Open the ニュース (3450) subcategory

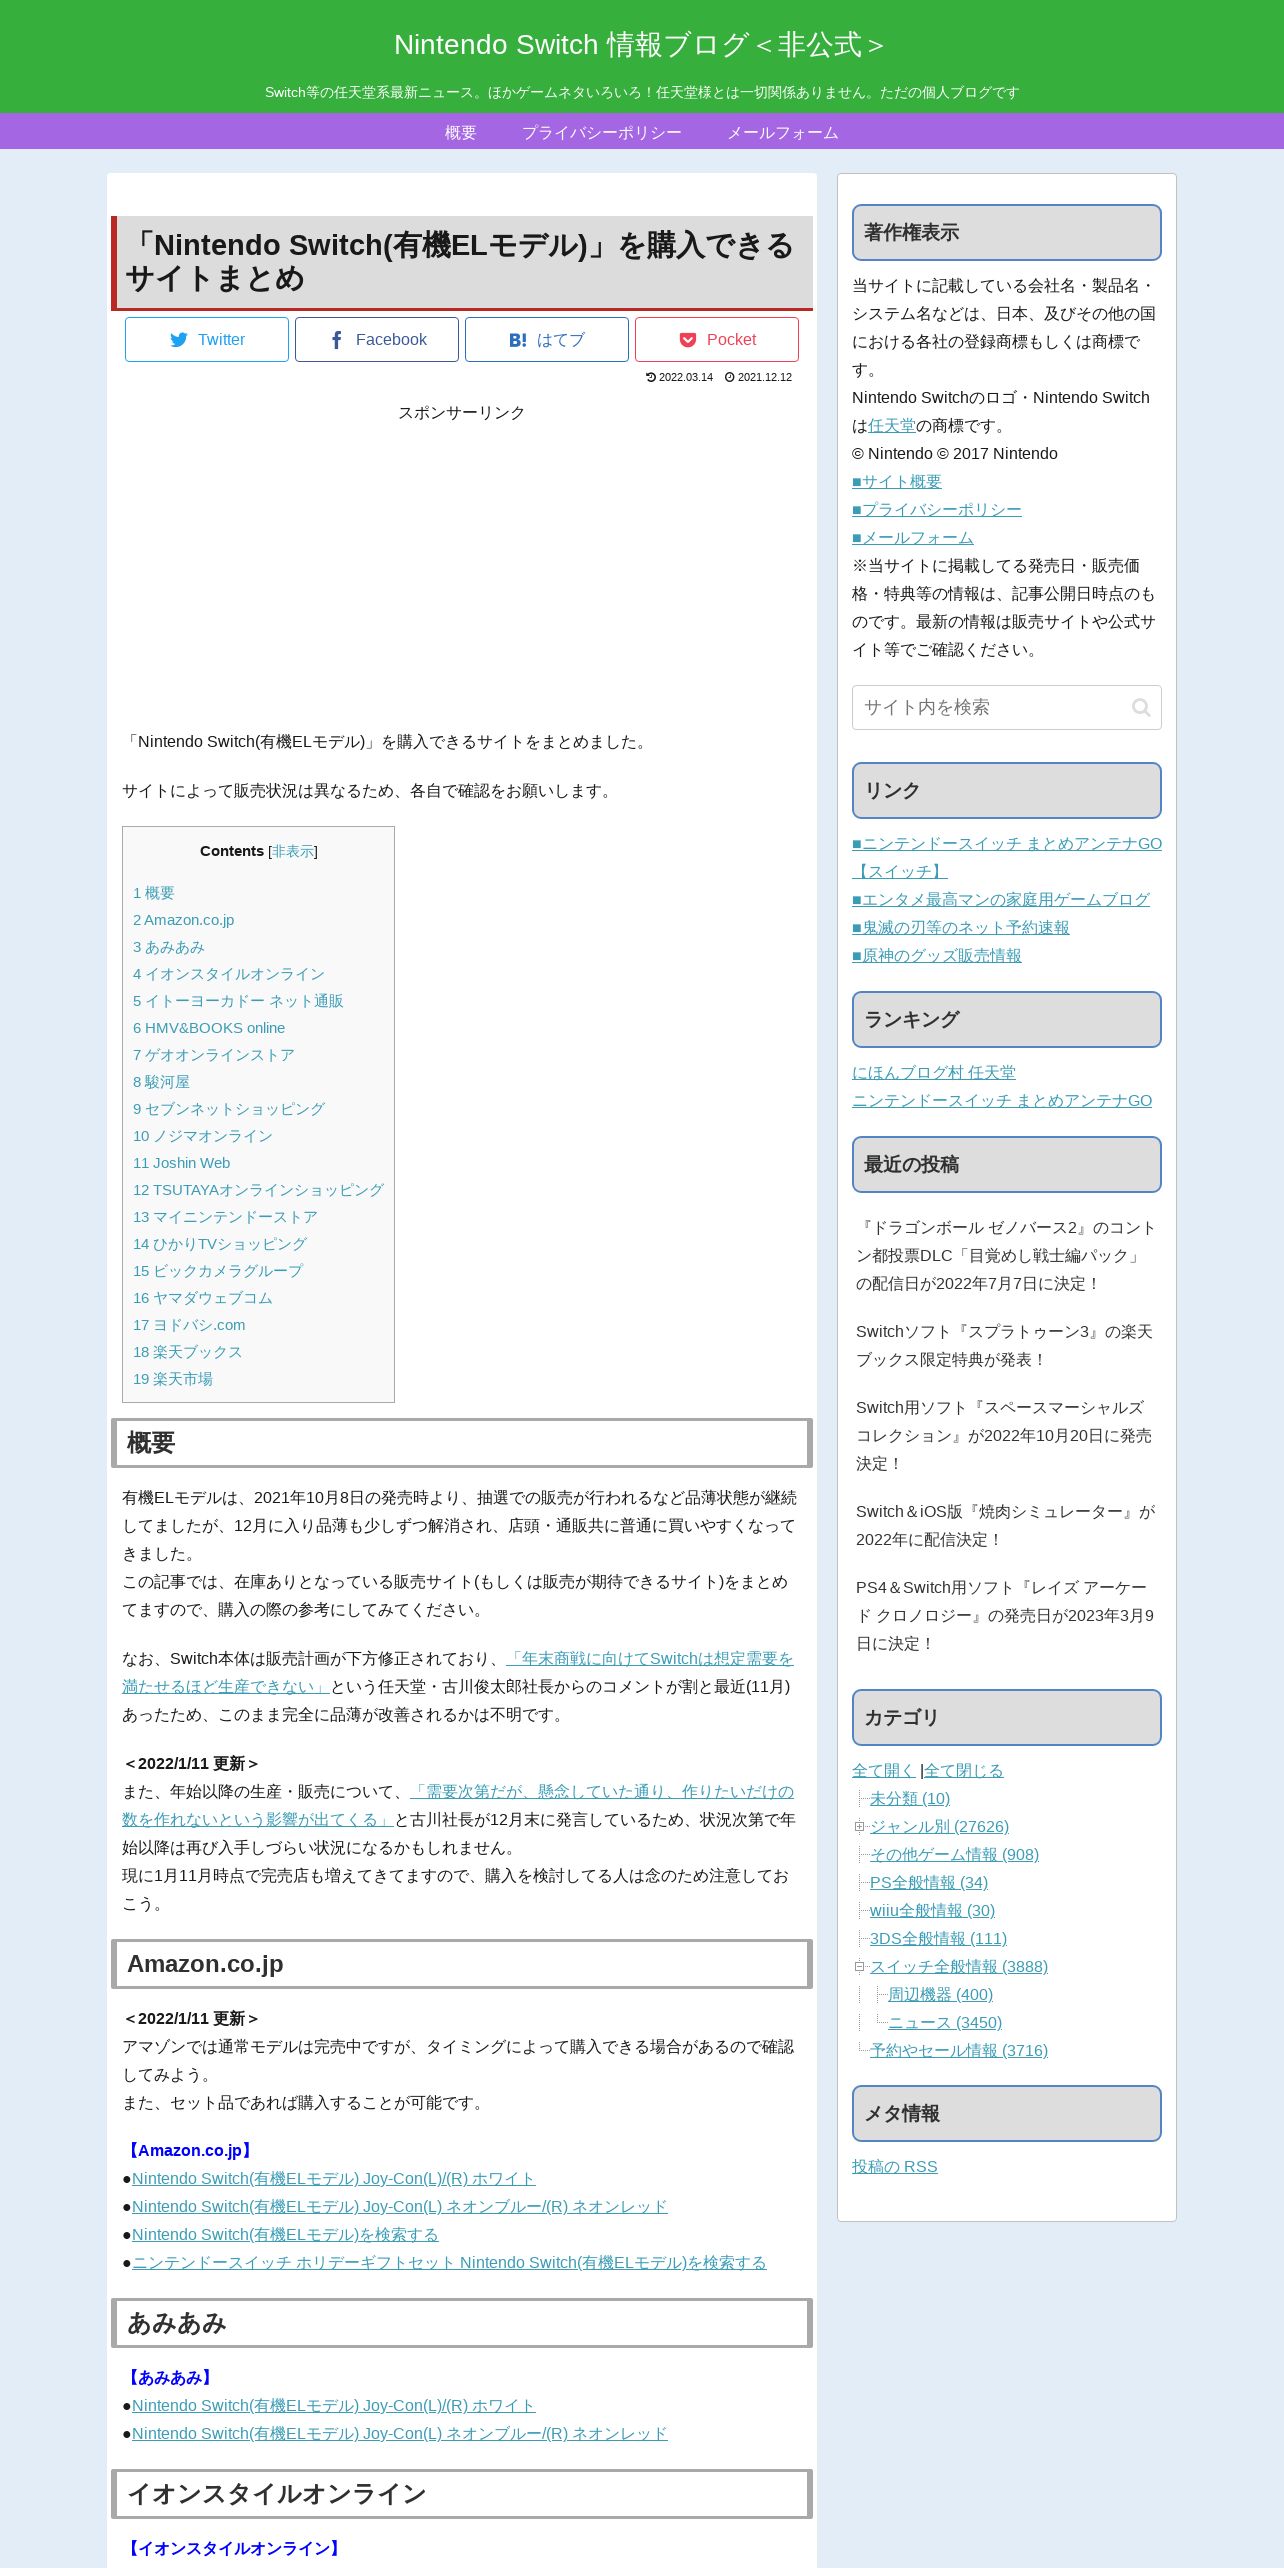[x=945, y=2023]
